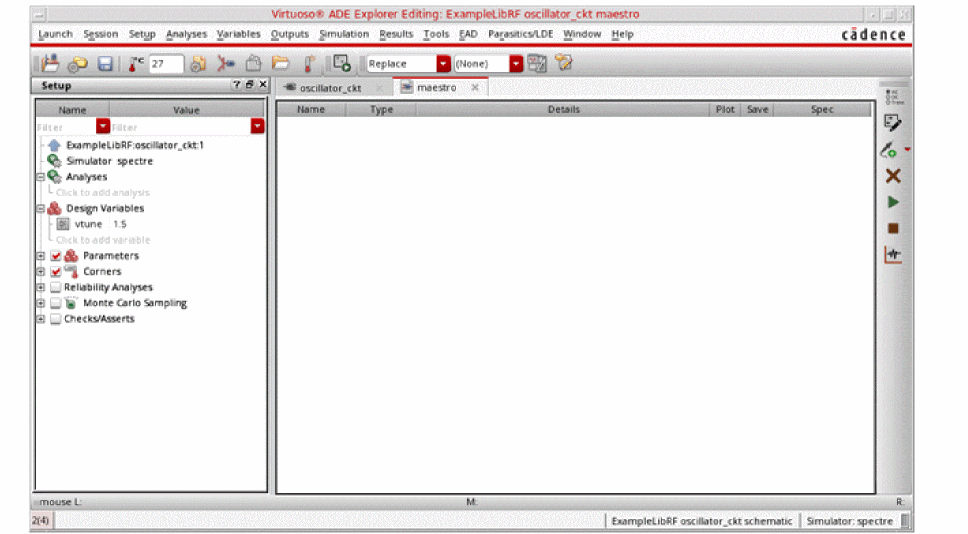
Task: Switch to the oscillator_ckt tab
Action: click(330, 88)
